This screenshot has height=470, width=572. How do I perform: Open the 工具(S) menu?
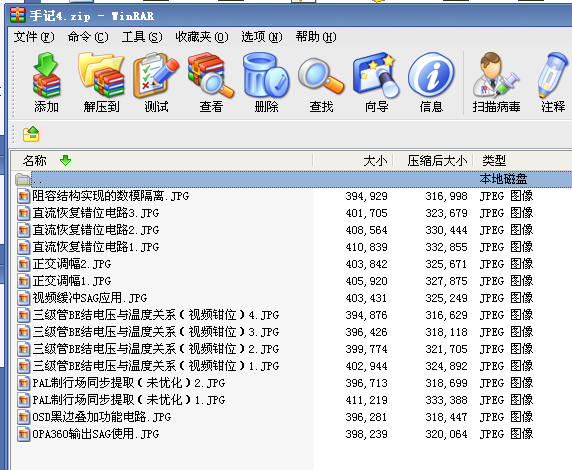click(142, 37)
